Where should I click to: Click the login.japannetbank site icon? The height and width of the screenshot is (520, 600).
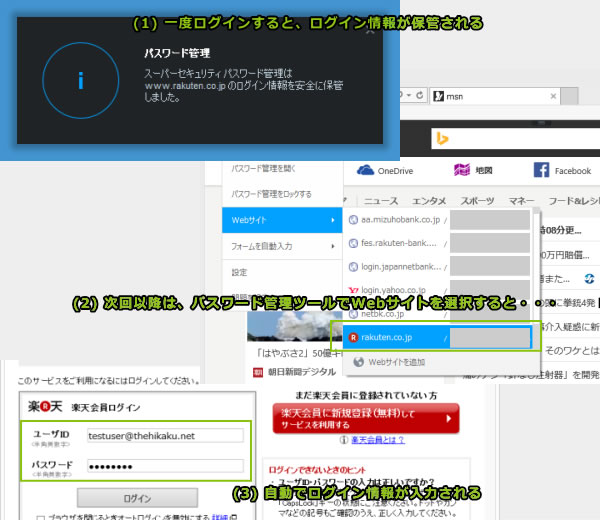[x=353, y=267]
